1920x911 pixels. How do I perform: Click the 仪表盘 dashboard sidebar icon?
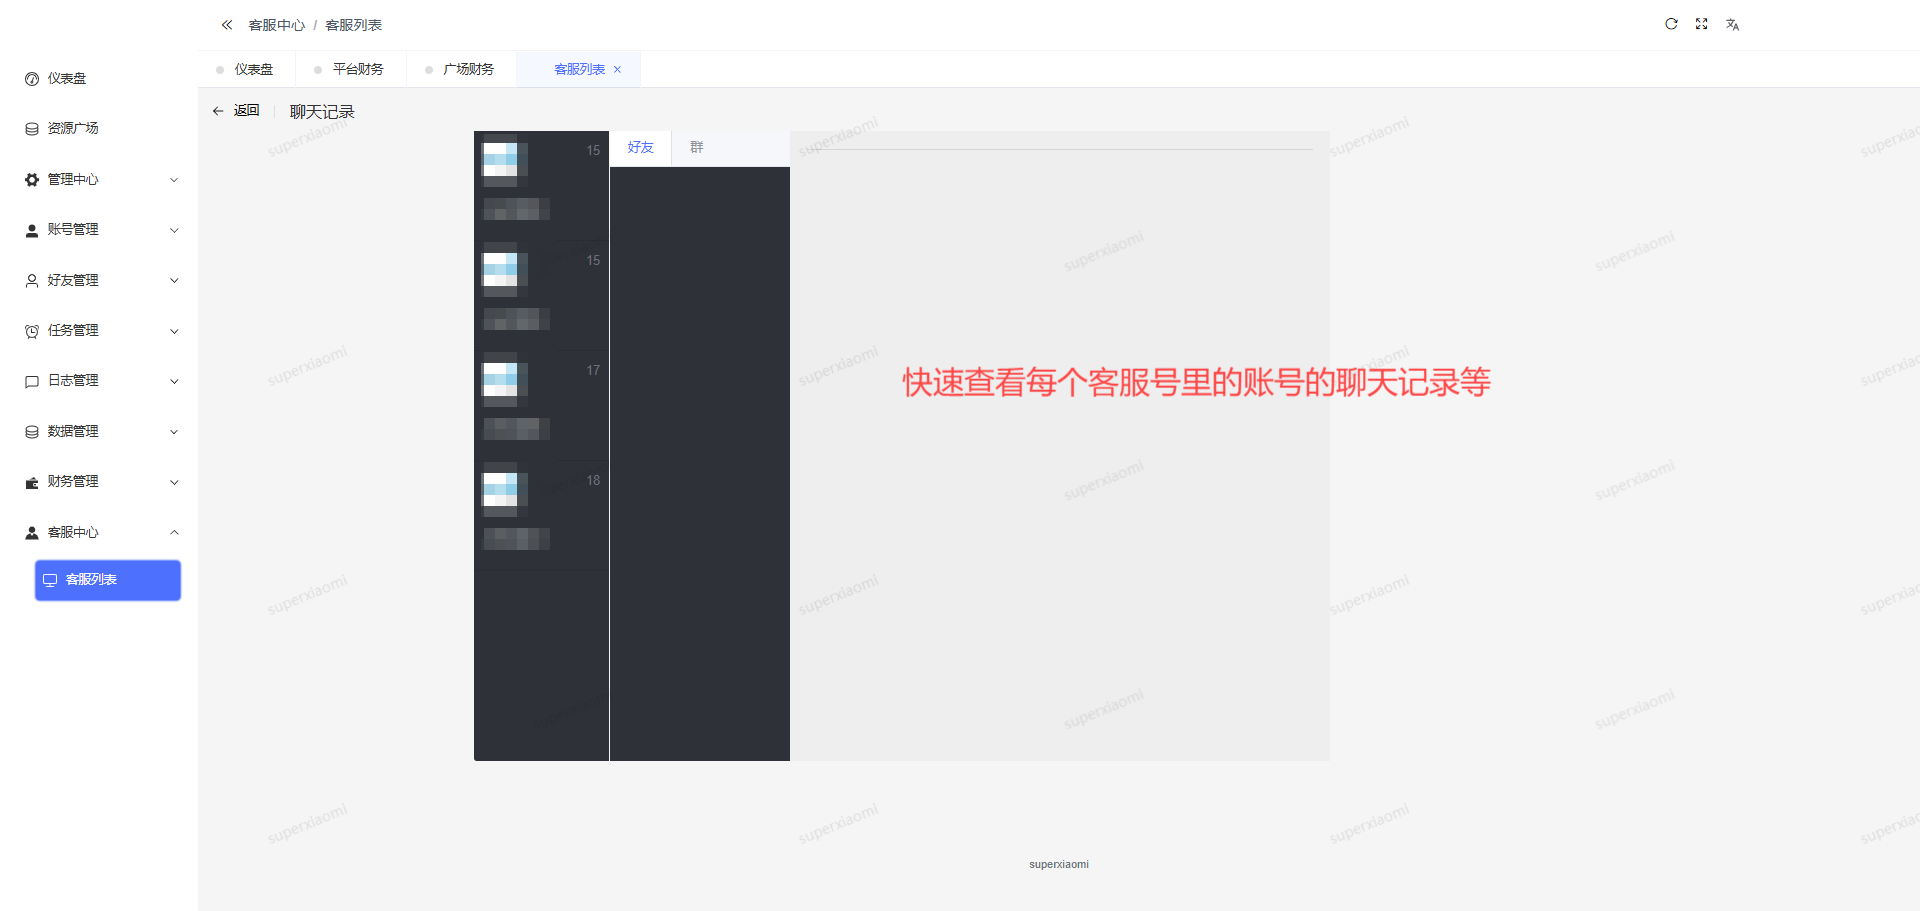pos(32,79)
